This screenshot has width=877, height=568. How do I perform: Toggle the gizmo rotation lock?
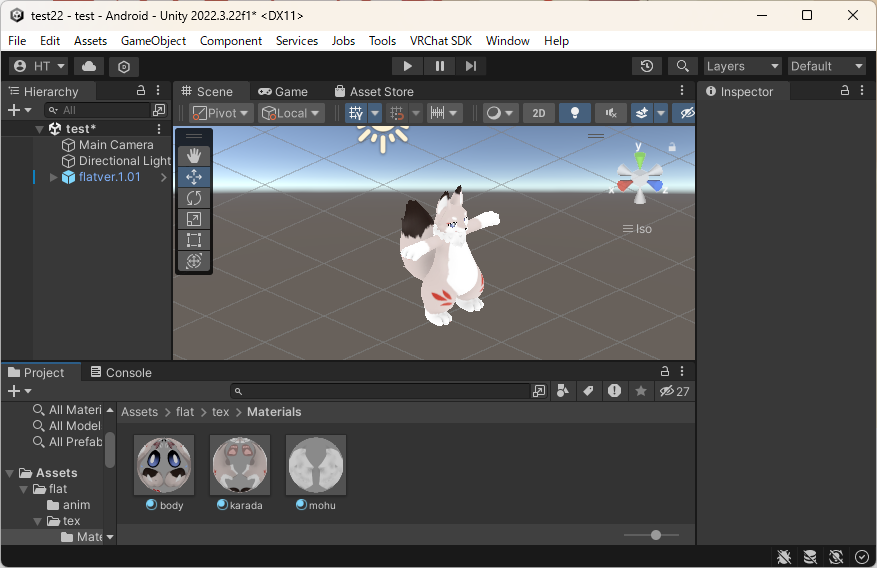[672, 147]
